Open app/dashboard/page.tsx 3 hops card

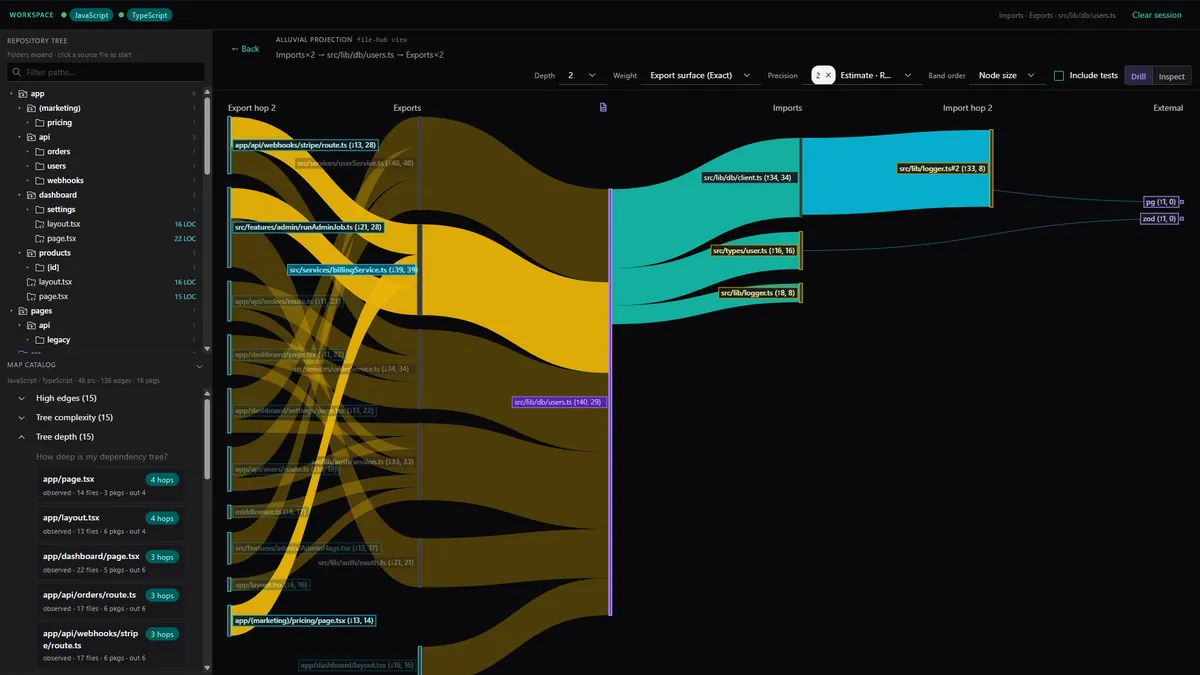[110, 563]
